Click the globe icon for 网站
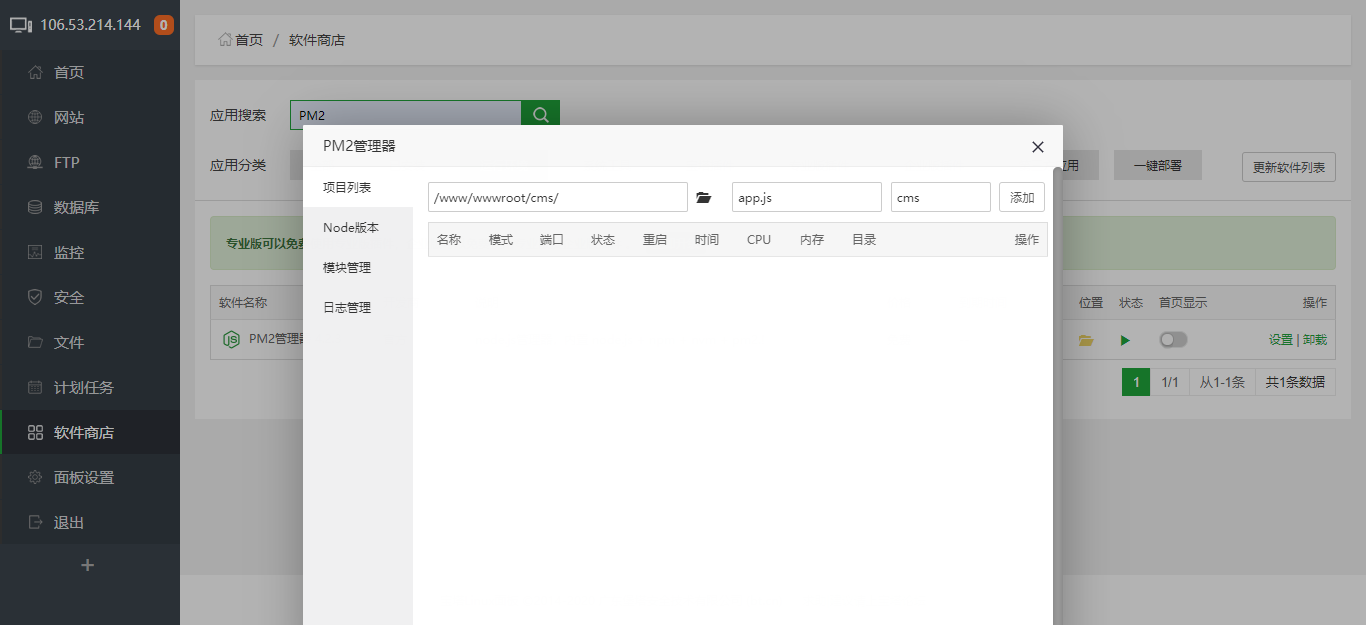 coord(35,117)
